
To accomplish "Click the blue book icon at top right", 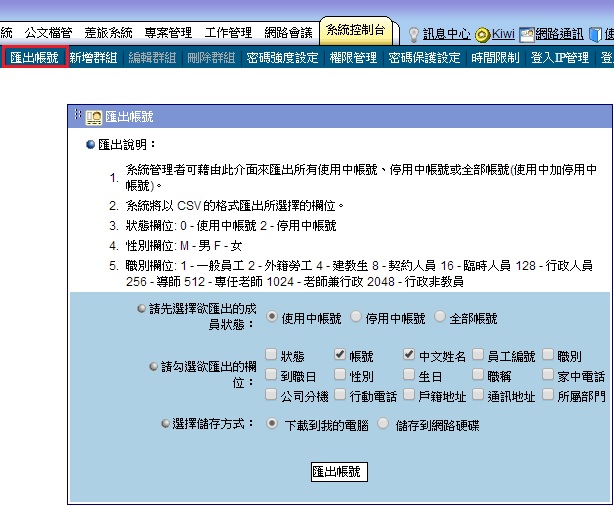I will pyautogui.click(x=594, y=33).
